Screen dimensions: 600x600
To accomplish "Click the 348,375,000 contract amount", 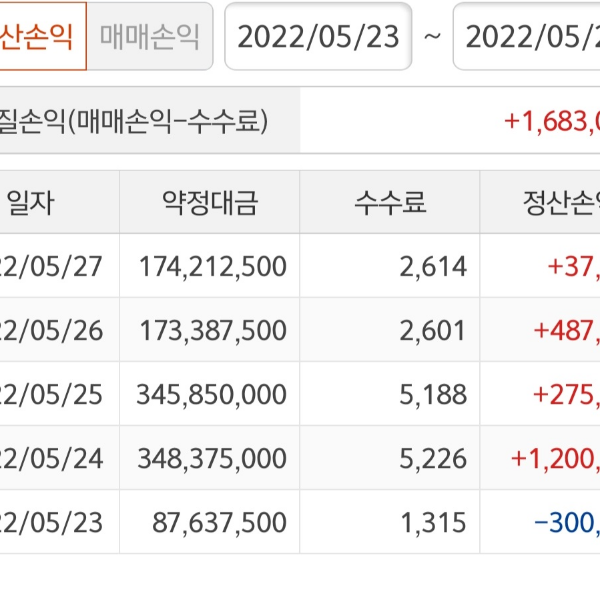I will click(213, 458).
